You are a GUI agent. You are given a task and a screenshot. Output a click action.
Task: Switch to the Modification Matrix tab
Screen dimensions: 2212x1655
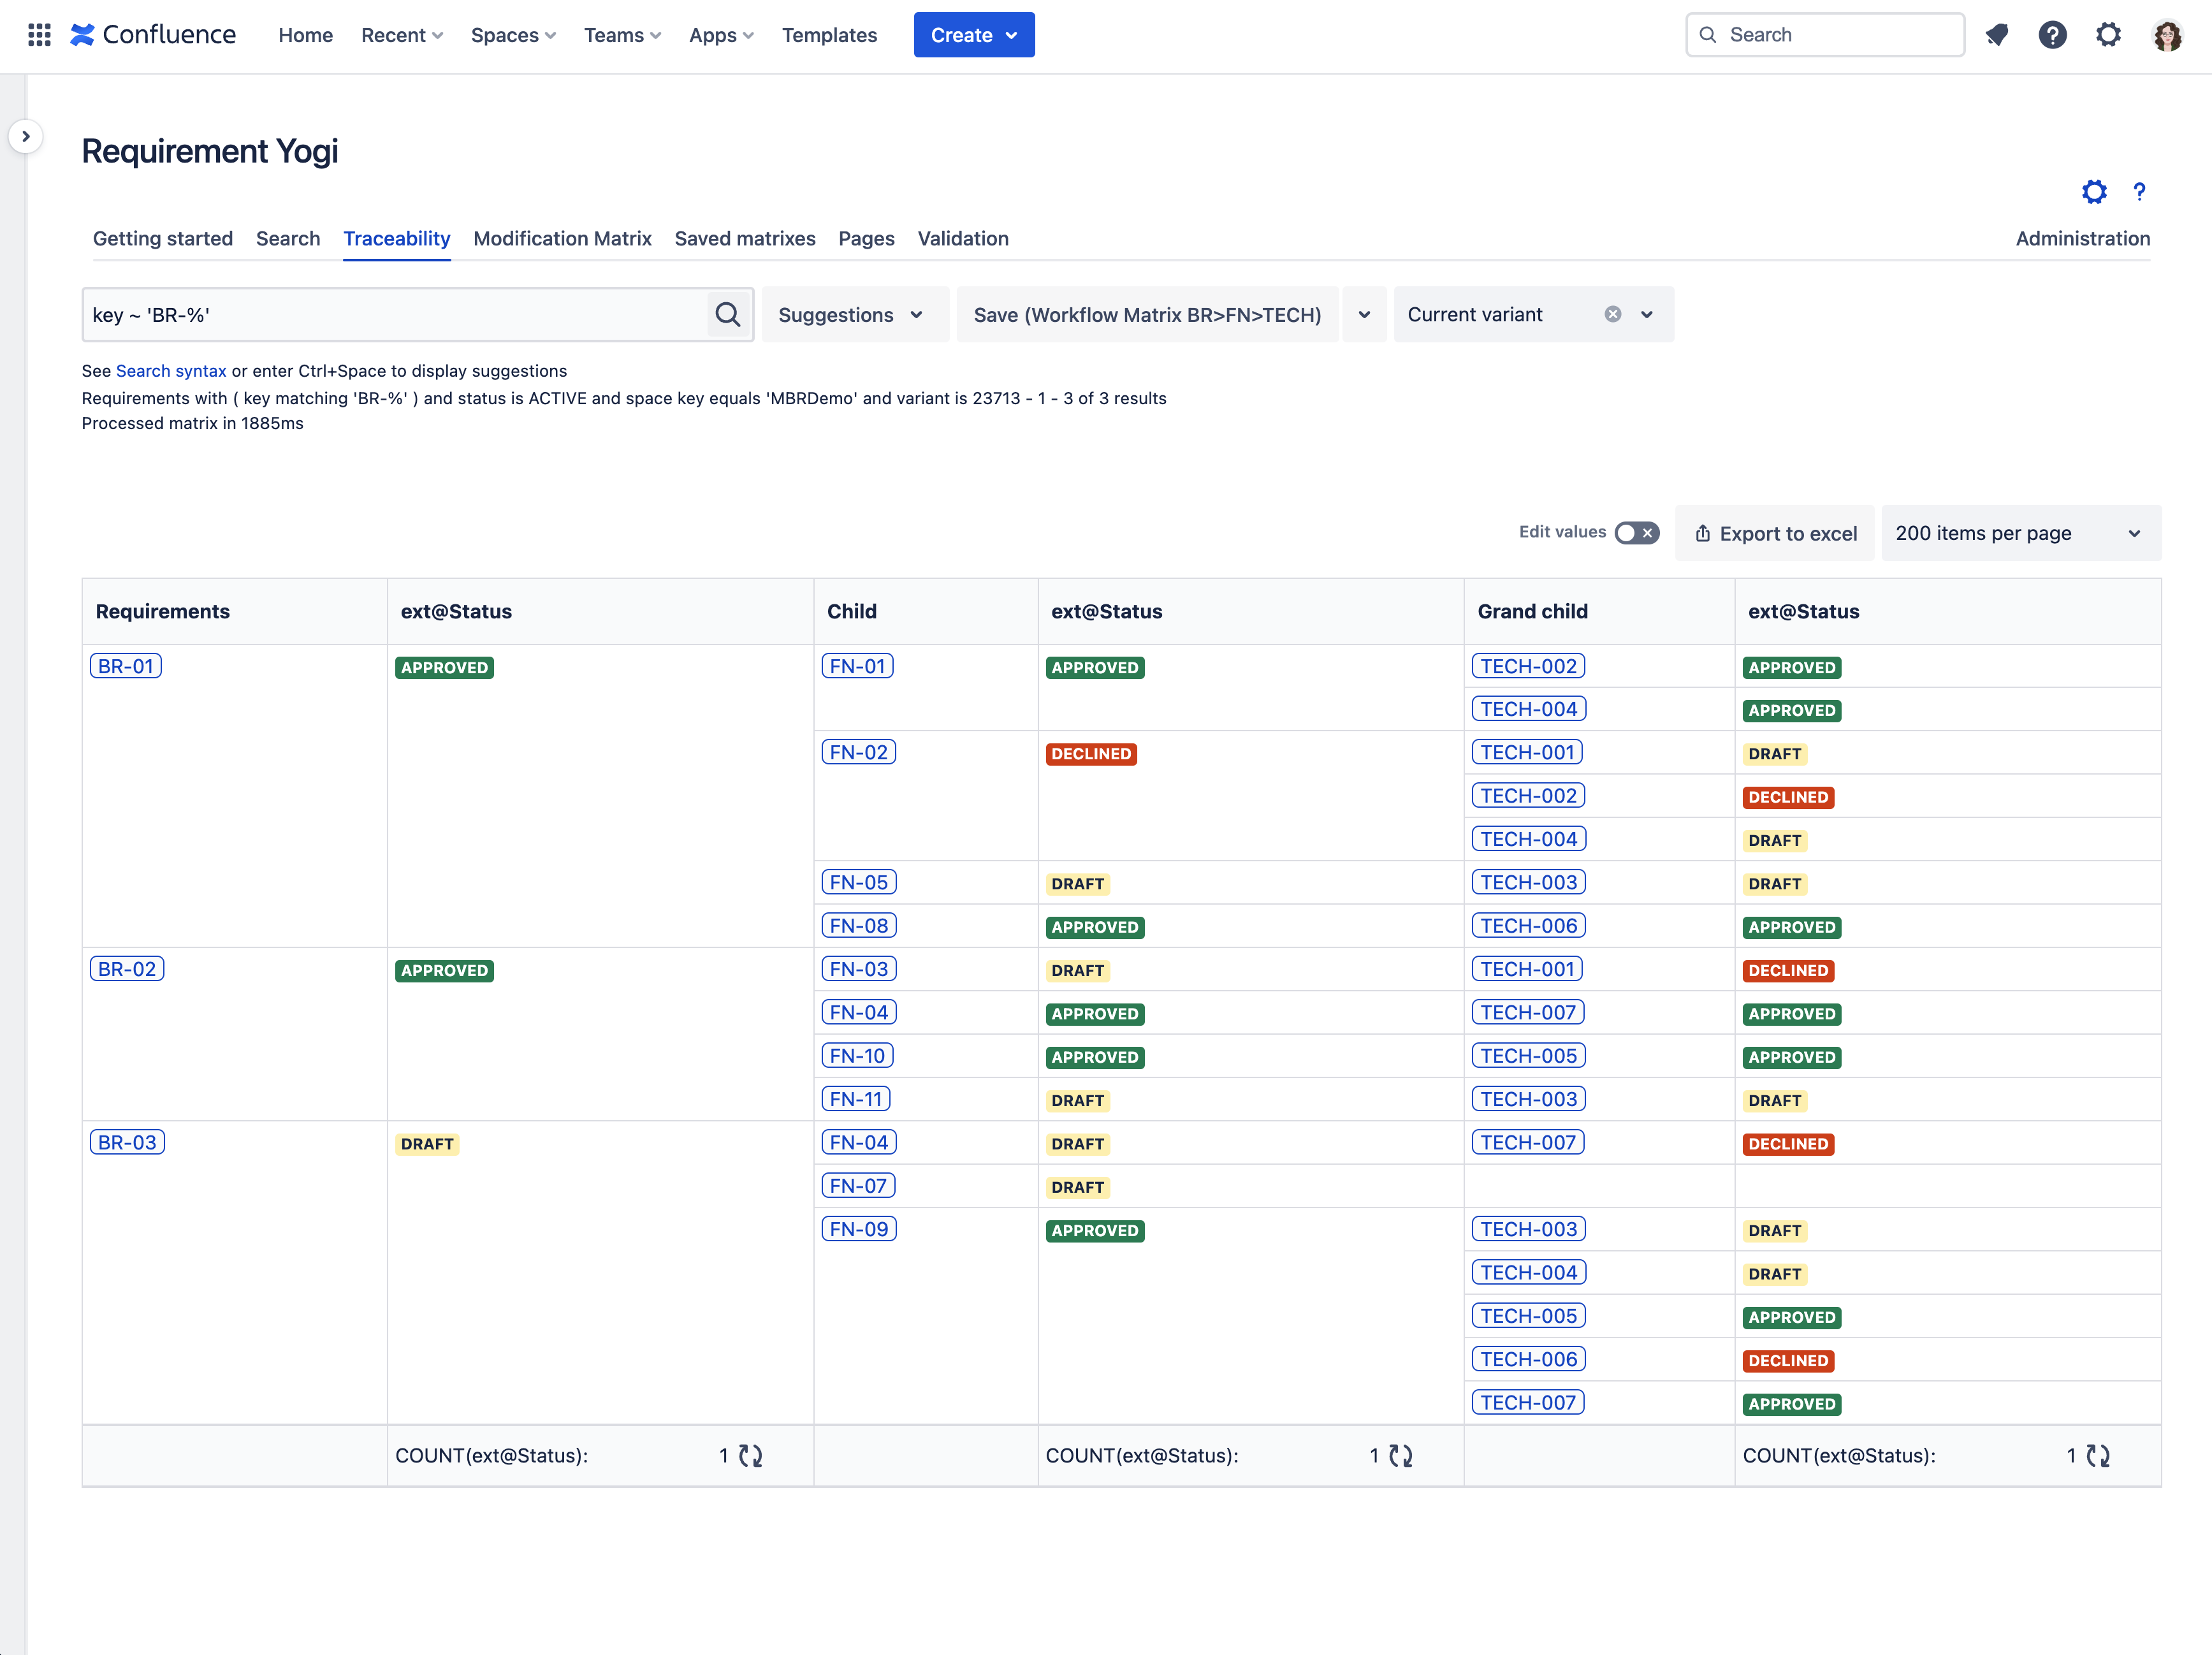coord(562,239)
